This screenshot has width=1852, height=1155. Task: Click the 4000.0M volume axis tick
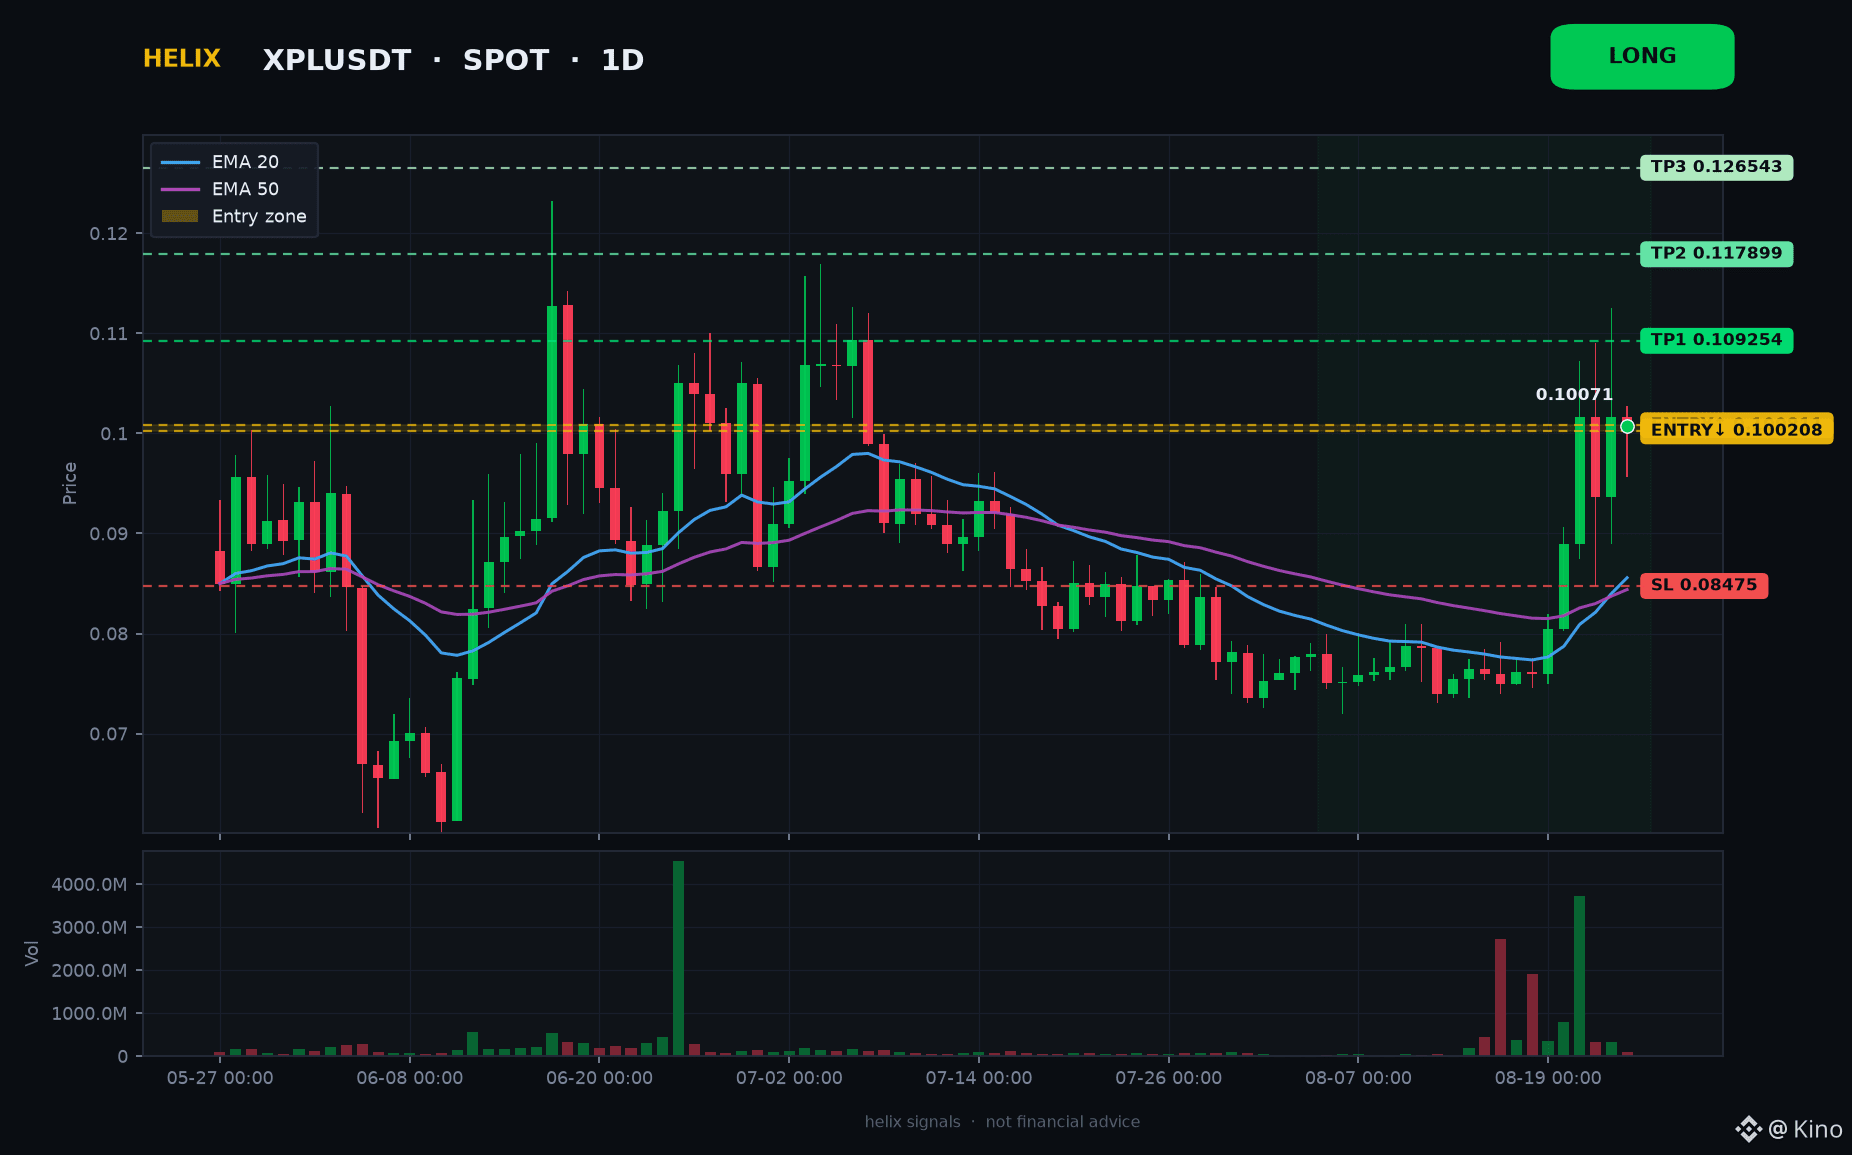point(89,885)
